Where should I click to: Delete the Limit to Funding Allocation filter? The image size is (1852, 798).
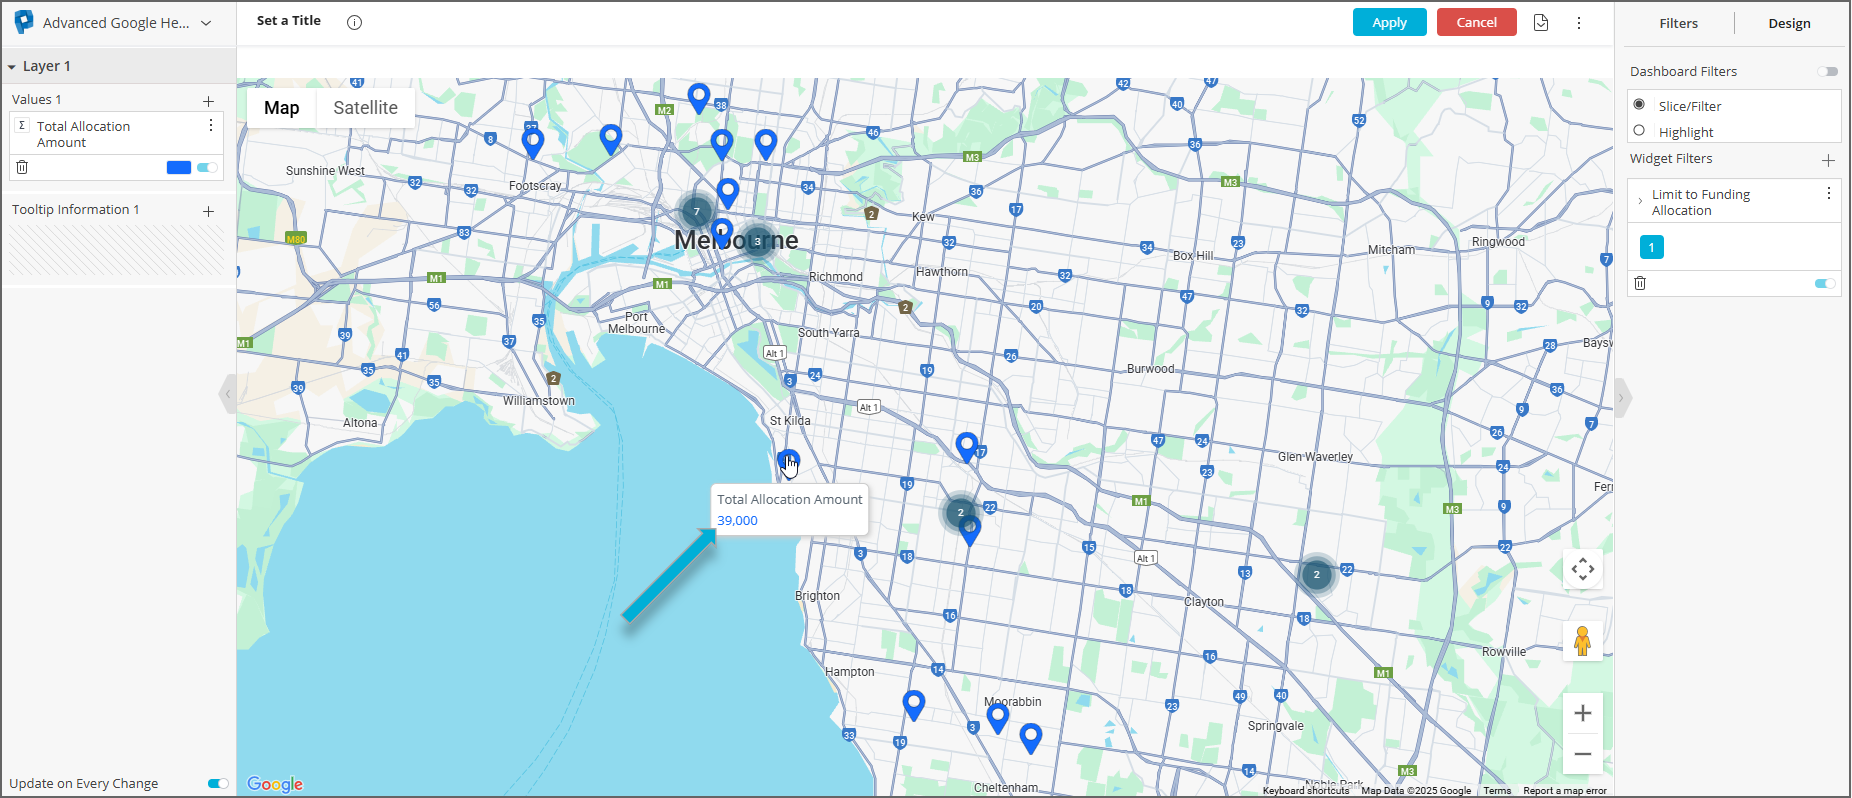click(x=1640, y=283)
